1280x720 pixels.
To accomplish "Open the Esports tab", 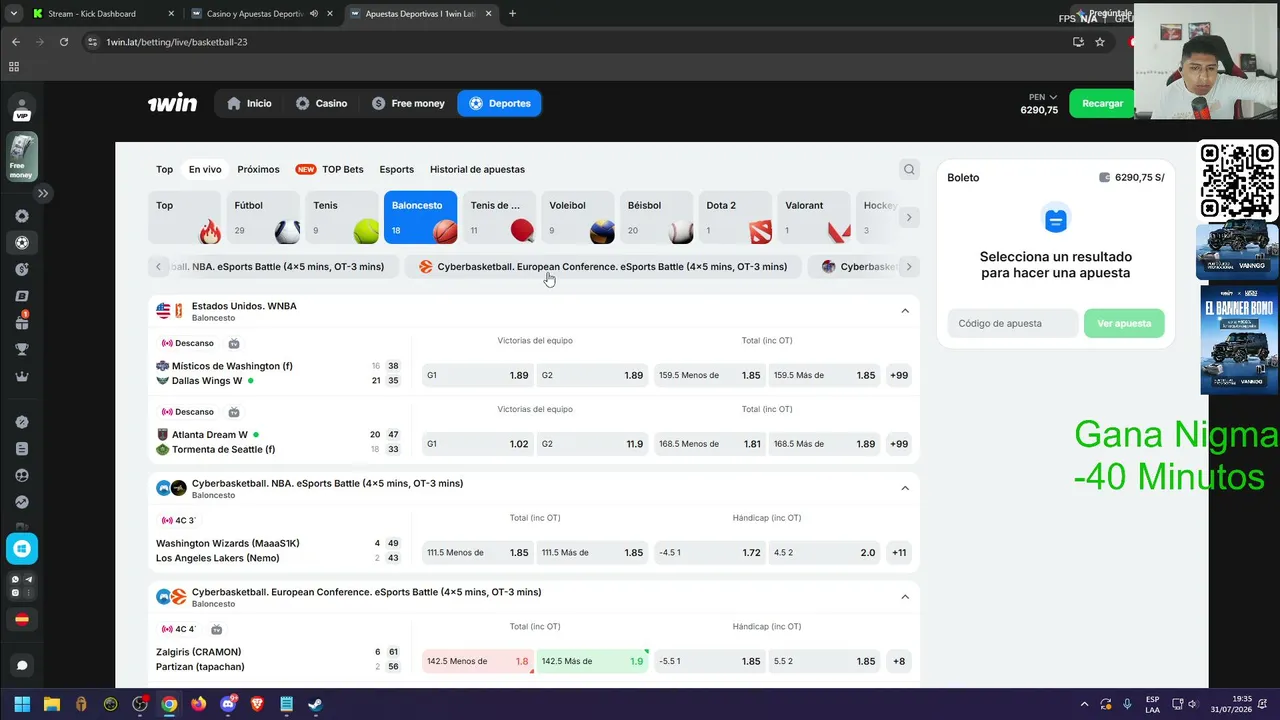I will pos(396,169).
